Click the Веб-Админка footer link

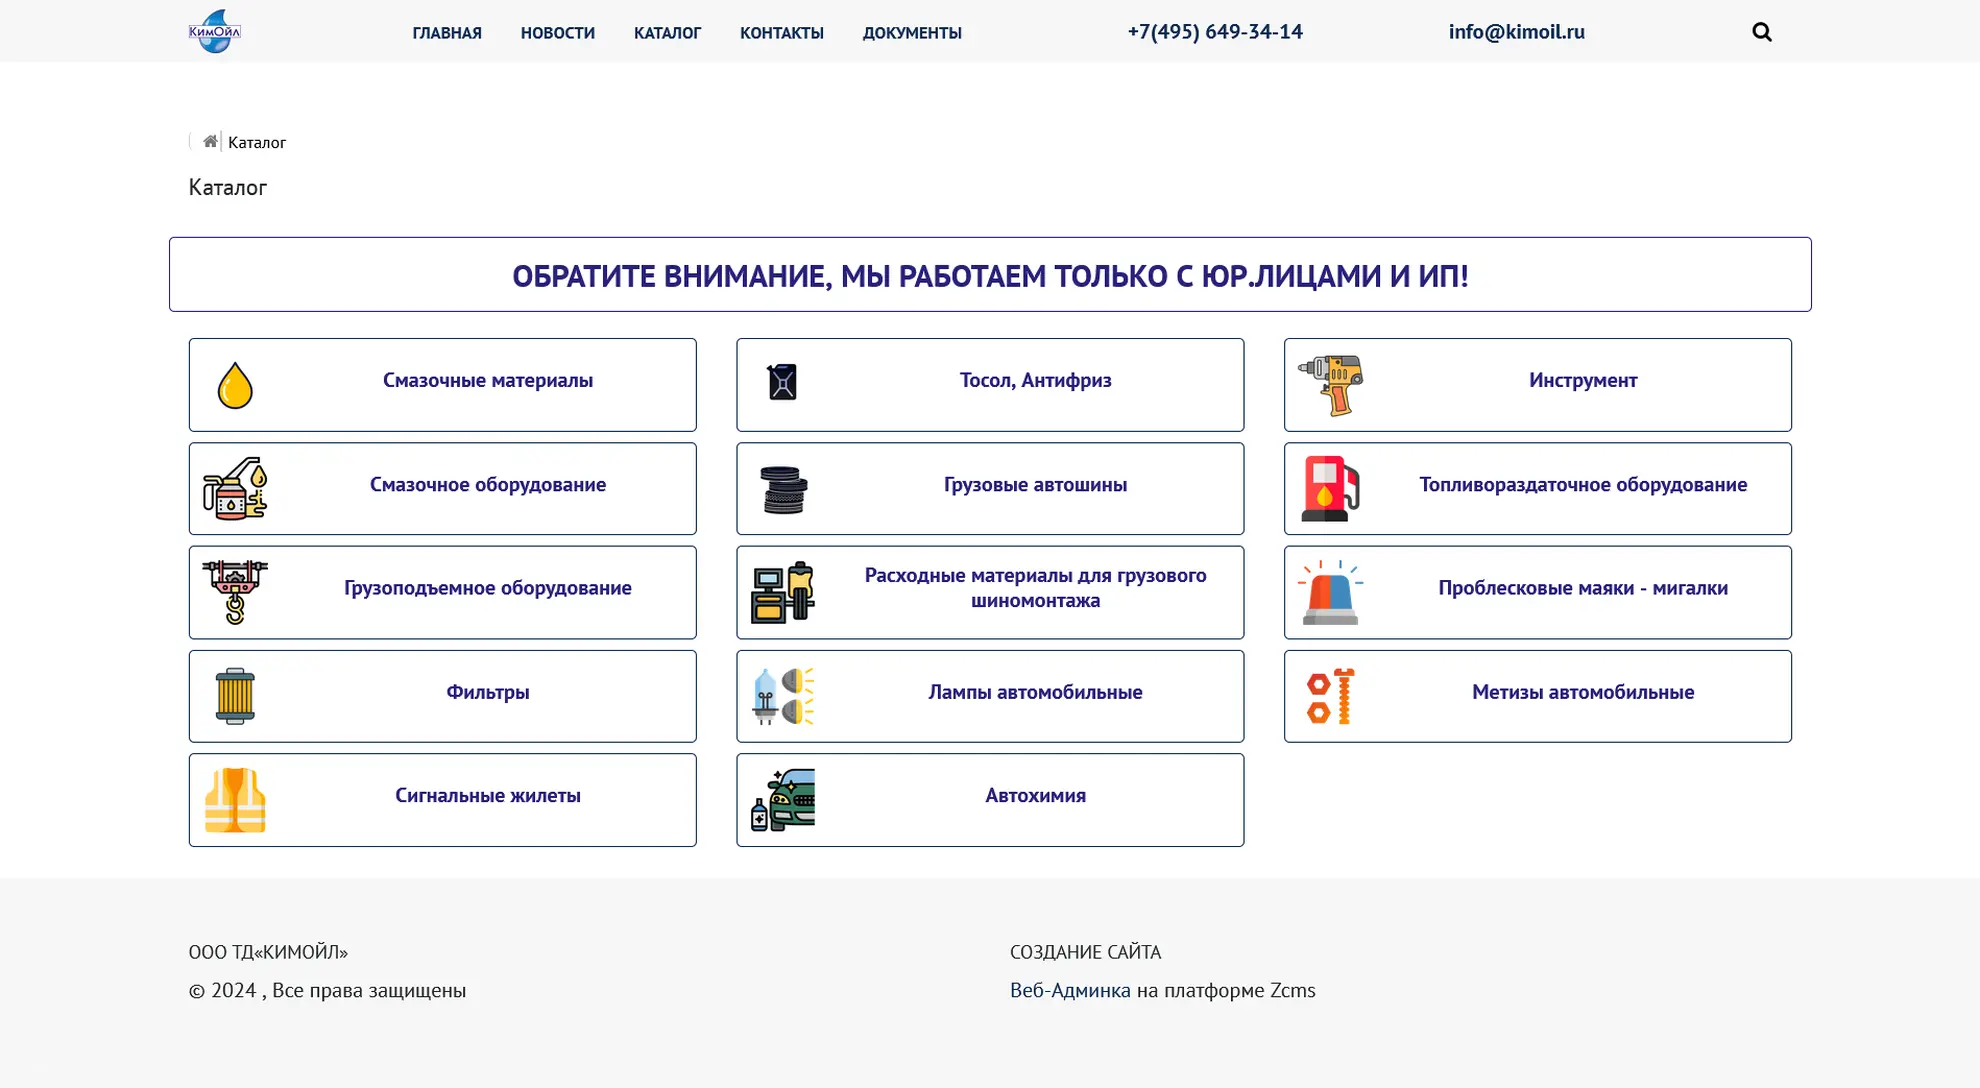1069,990
